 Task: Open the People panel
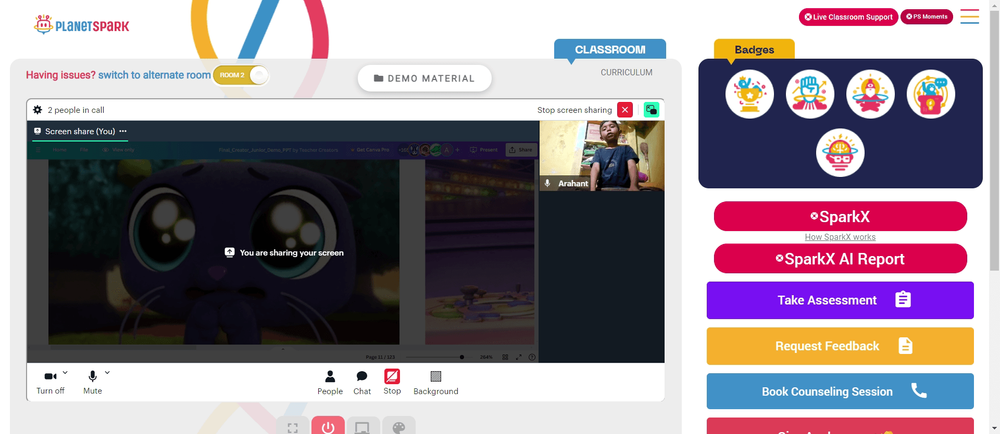(330, 382)
